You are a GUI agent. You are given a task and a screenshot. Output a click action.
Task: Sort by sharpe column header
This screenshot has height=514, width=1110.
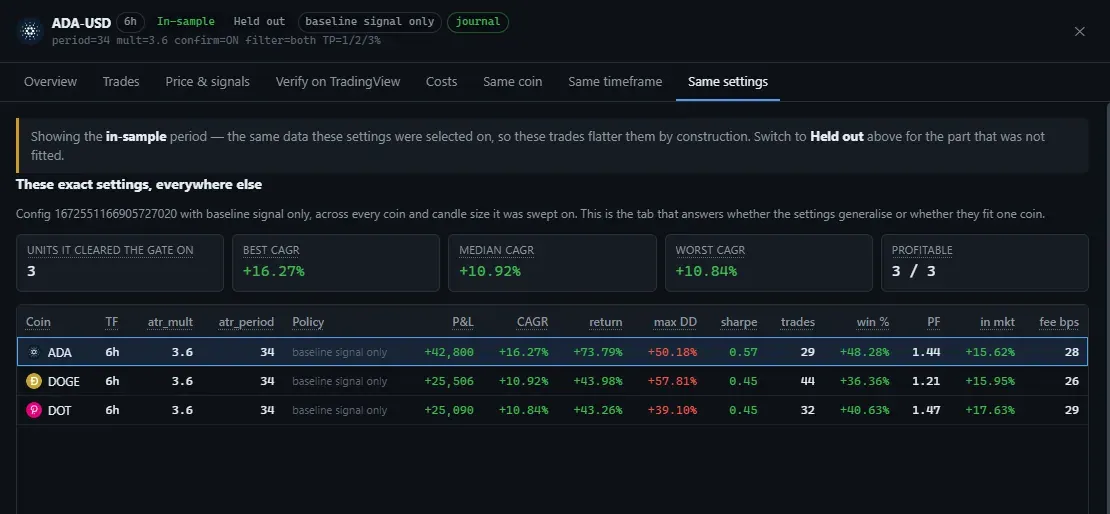tap(739, 322)
